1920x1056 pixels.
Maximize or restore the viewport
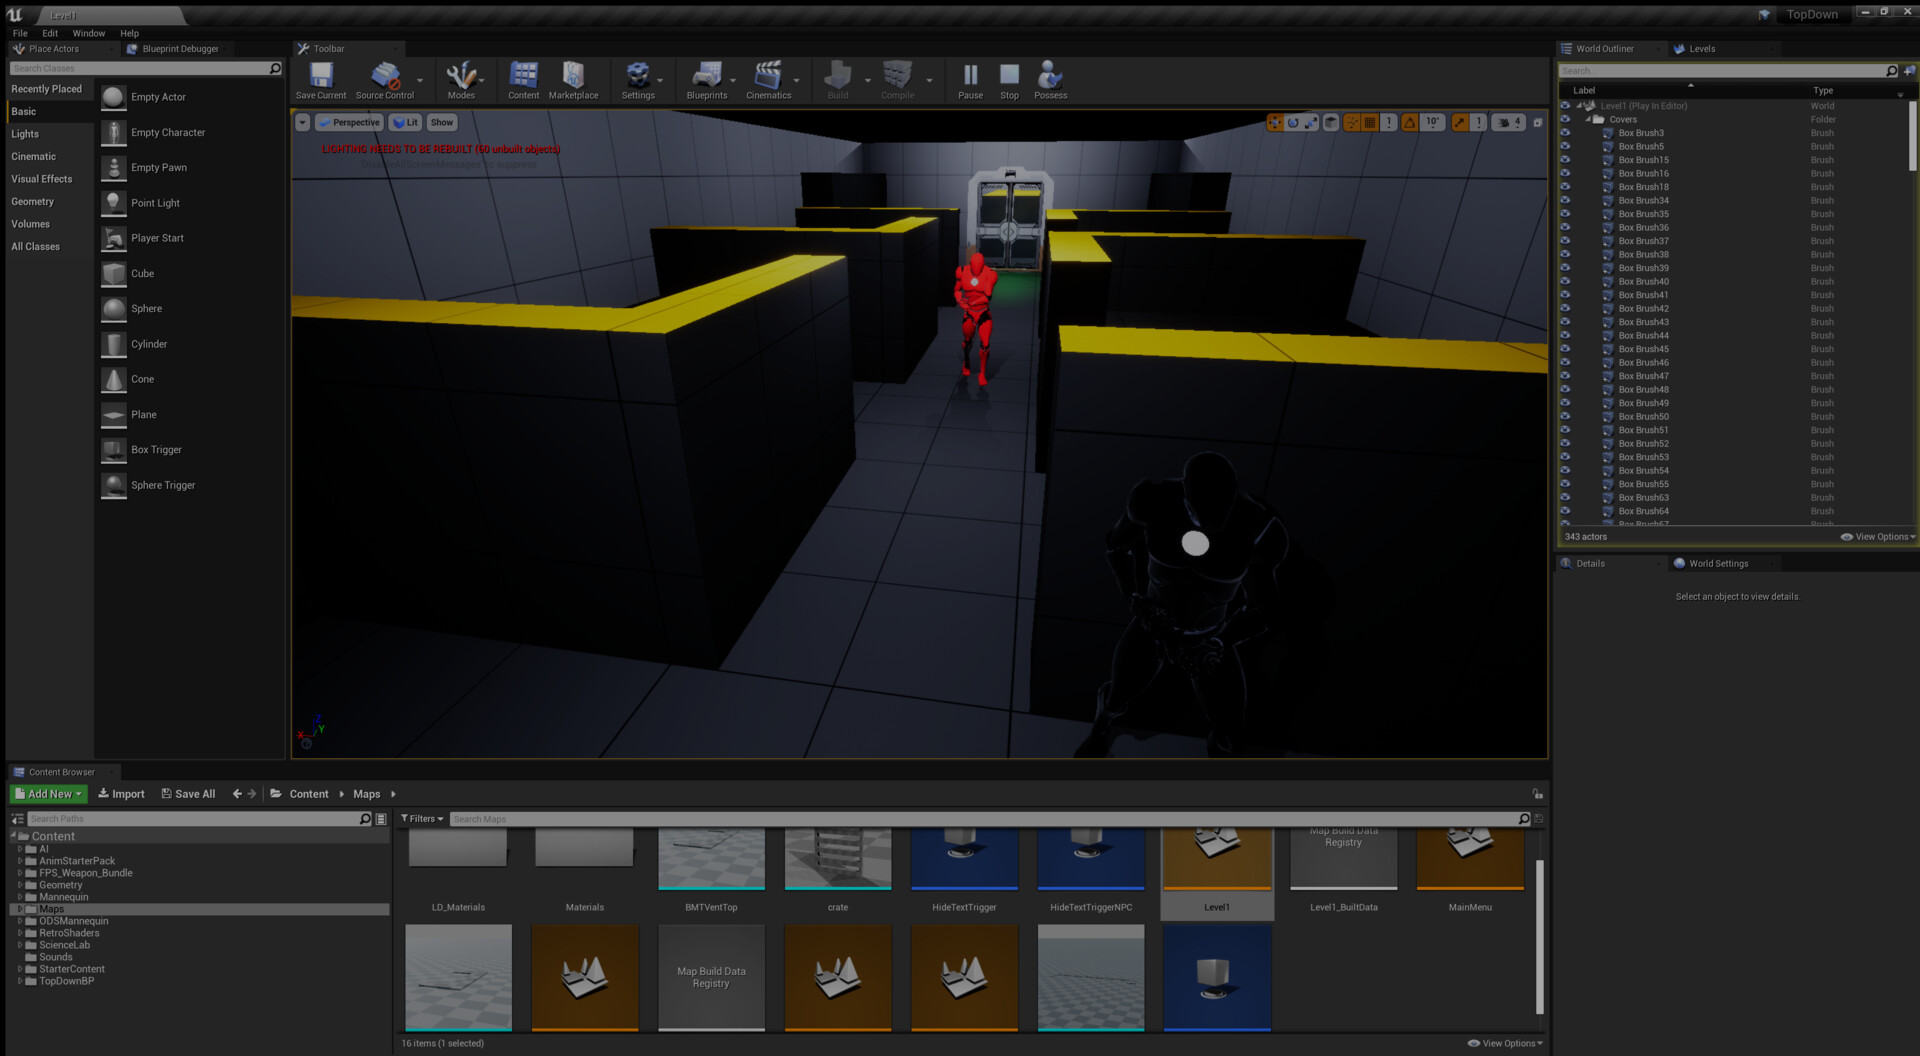(x=1538, y=122)
